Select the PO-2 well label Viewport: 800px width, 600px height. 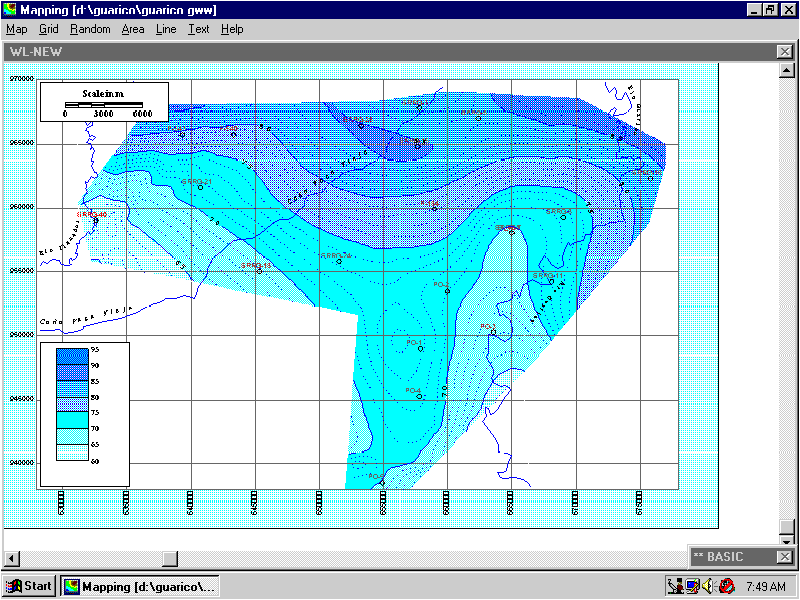(441, 285)
